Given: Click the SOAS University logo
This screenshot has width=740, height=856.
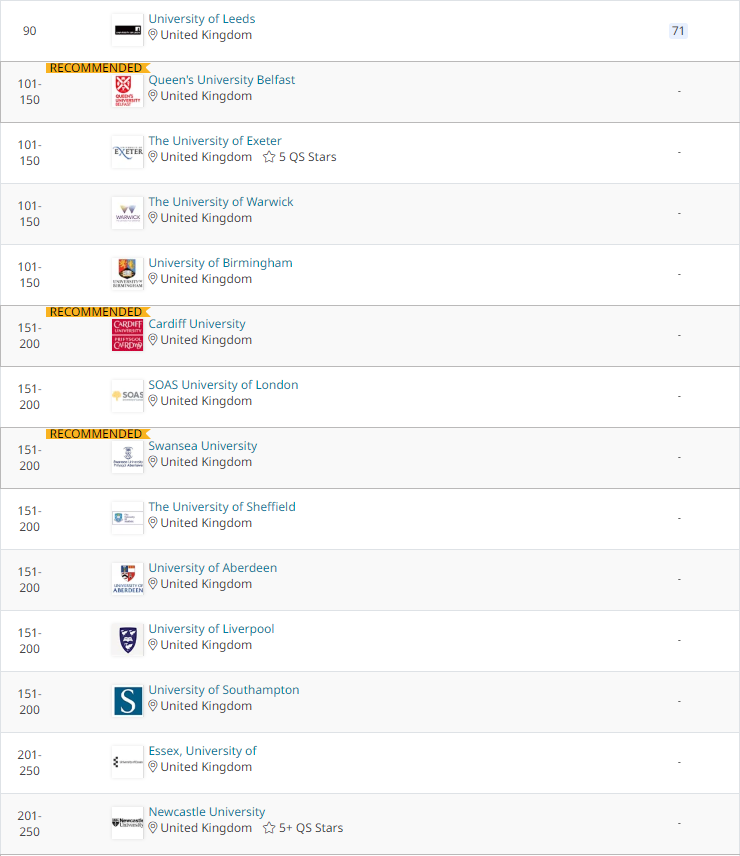Looking at the screenshot, I should pyautogui.click(x=127, y=396).
